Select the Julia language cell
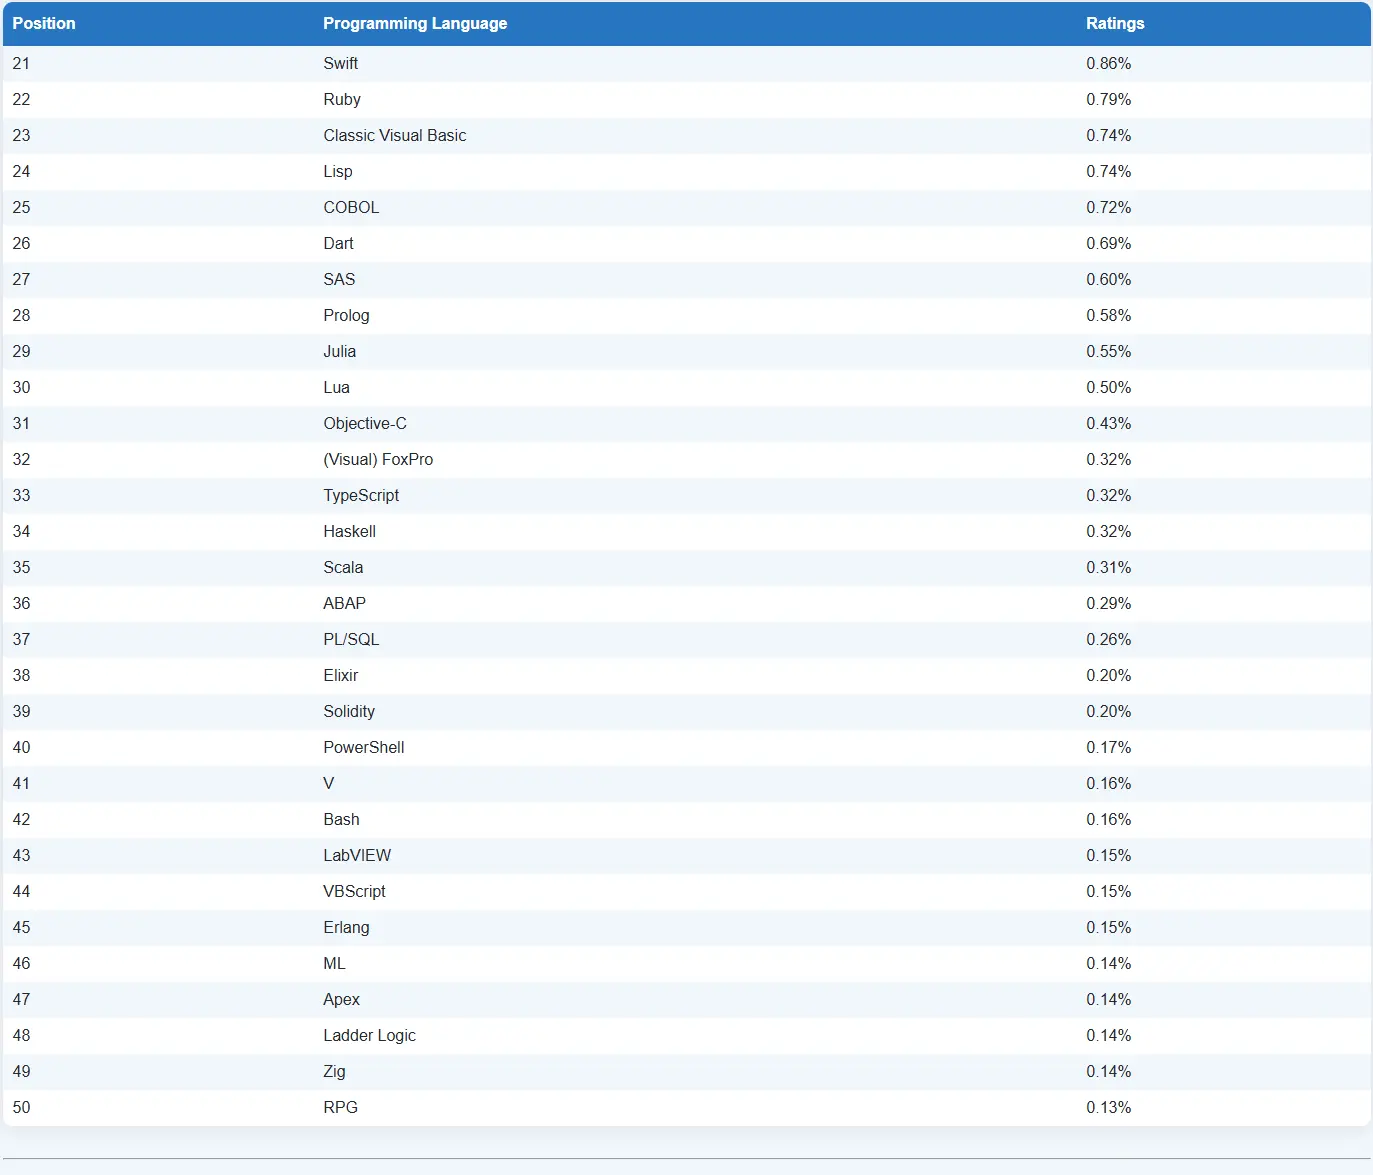Viewport: 1373px width, 1175px height. pyautogui.click(x=339, y=351)
